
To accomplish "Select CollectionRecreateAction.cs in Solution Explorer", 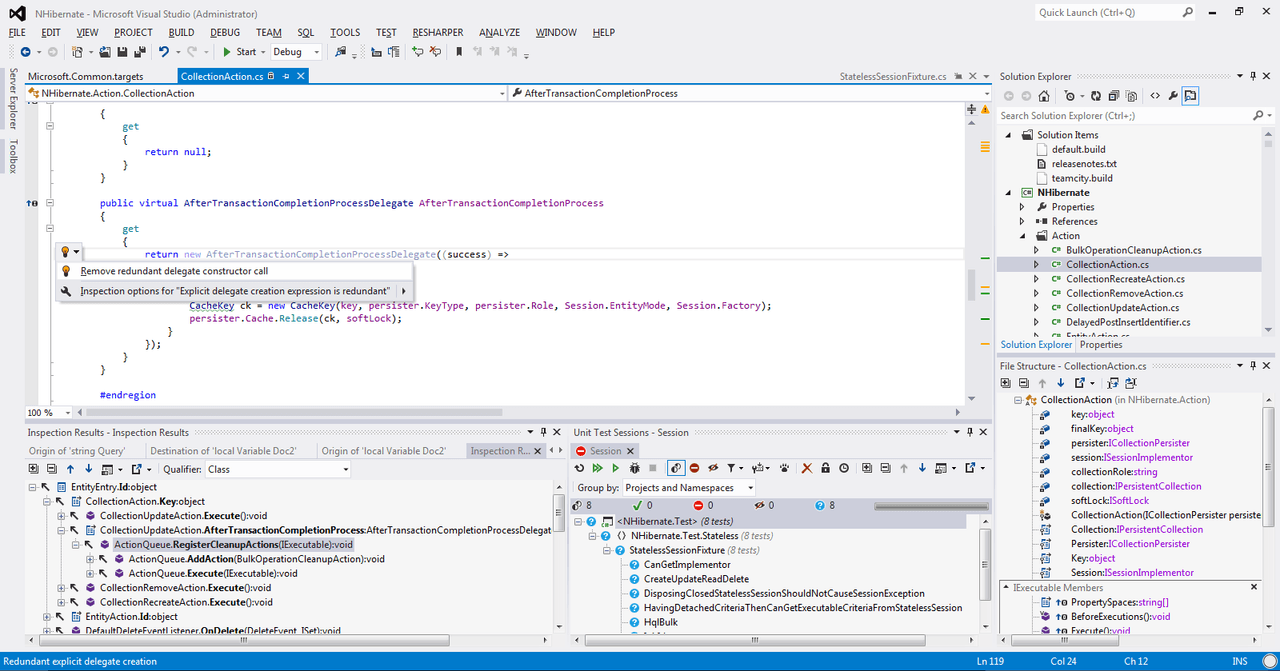I will click(x=1125, y=279).
